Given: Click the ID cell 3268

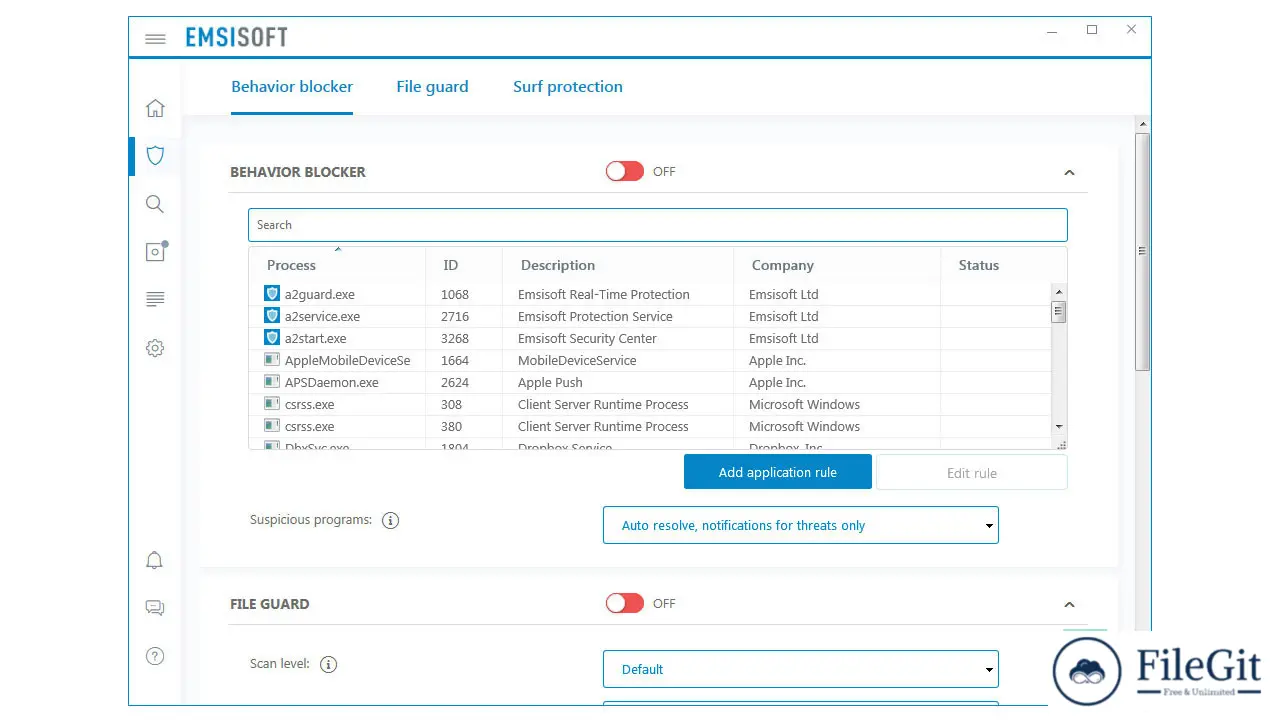Looking at the screenshot, I should tap(454, 338).
